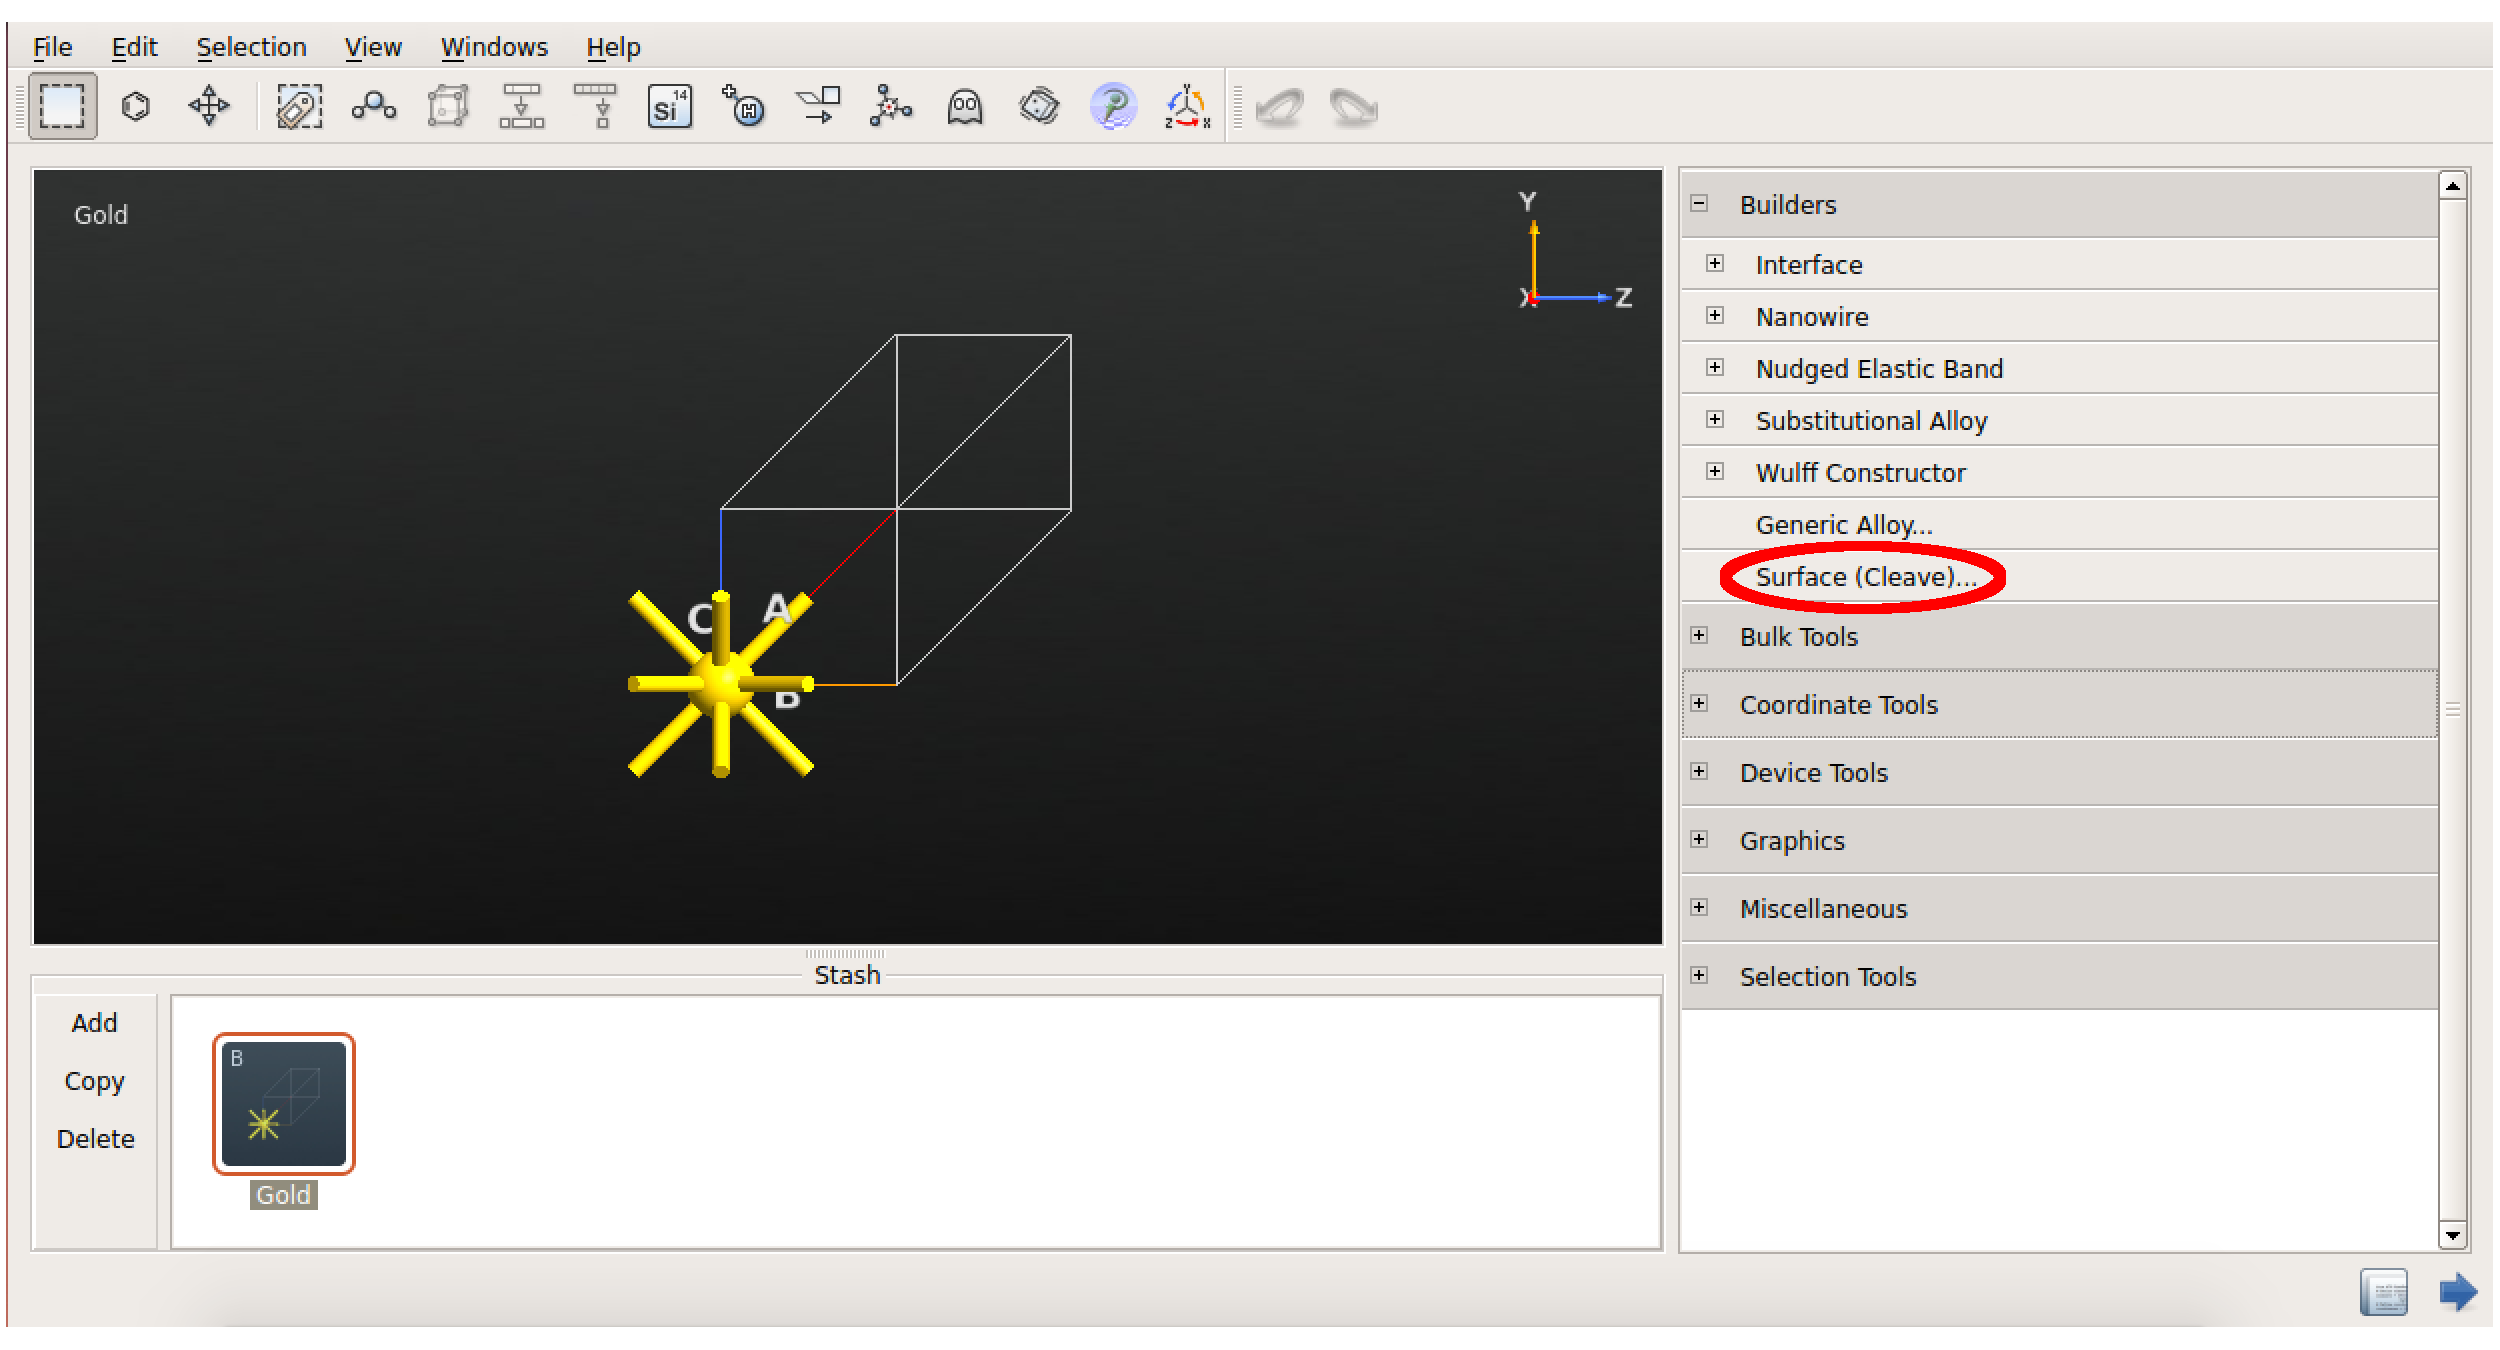Click the tag selection tool icon
Image resolution: width=2500 pixels, height=1350 pixels.
tap(299, 106)
